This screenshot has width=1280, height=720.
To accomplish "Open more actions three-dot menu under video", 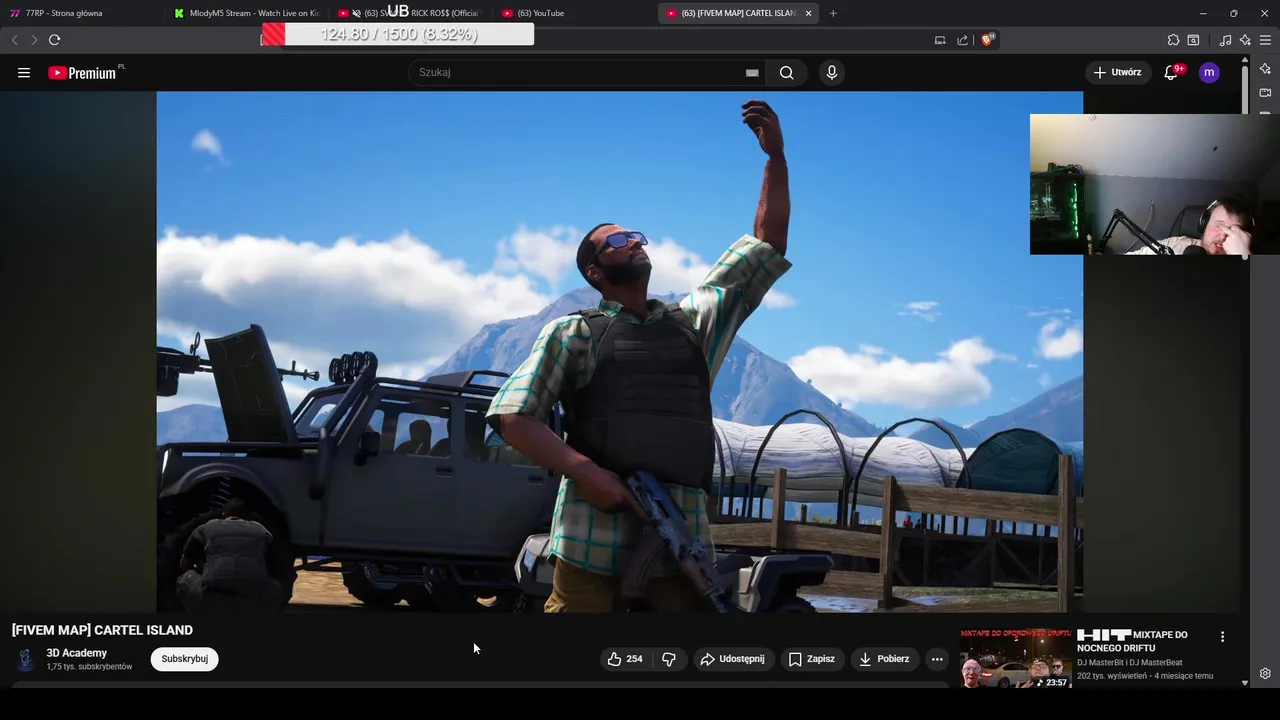I will click(937, 659).
